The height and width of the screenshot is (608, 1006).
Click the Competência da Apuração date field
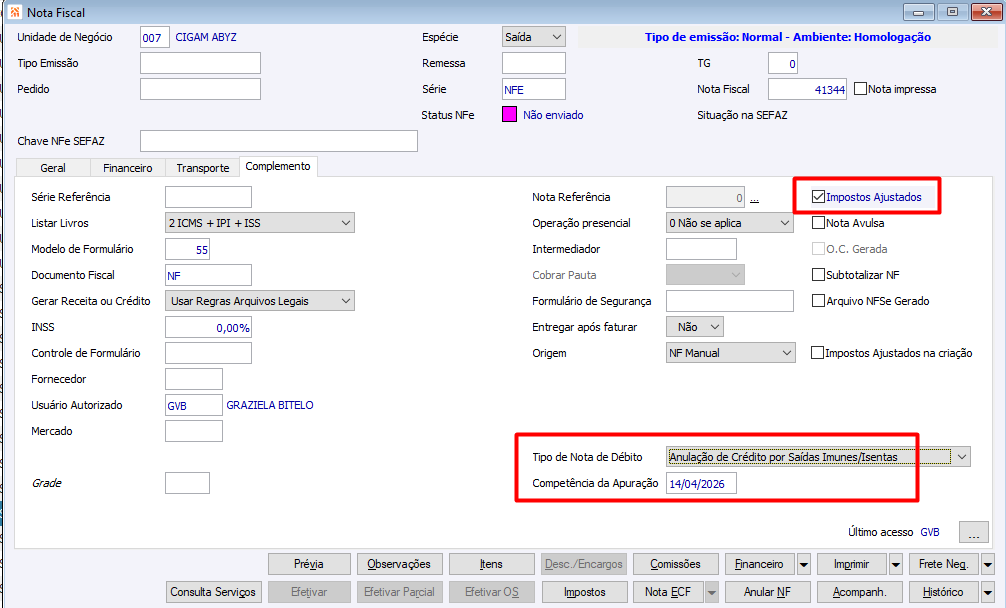tap(701, 483)
